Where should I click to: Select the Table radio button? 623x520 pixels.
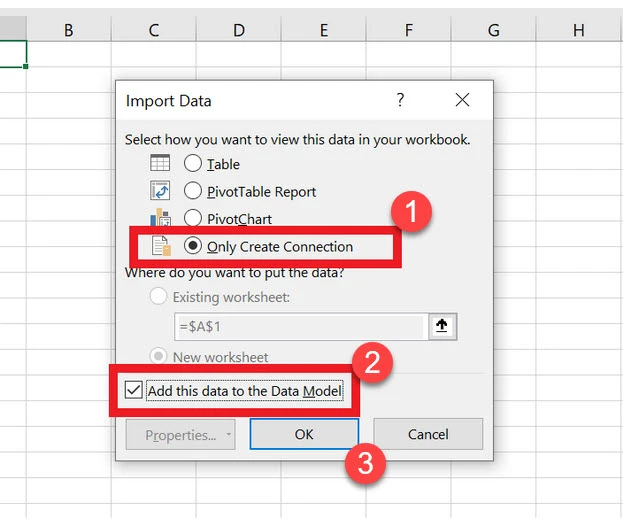coord(193,163)
